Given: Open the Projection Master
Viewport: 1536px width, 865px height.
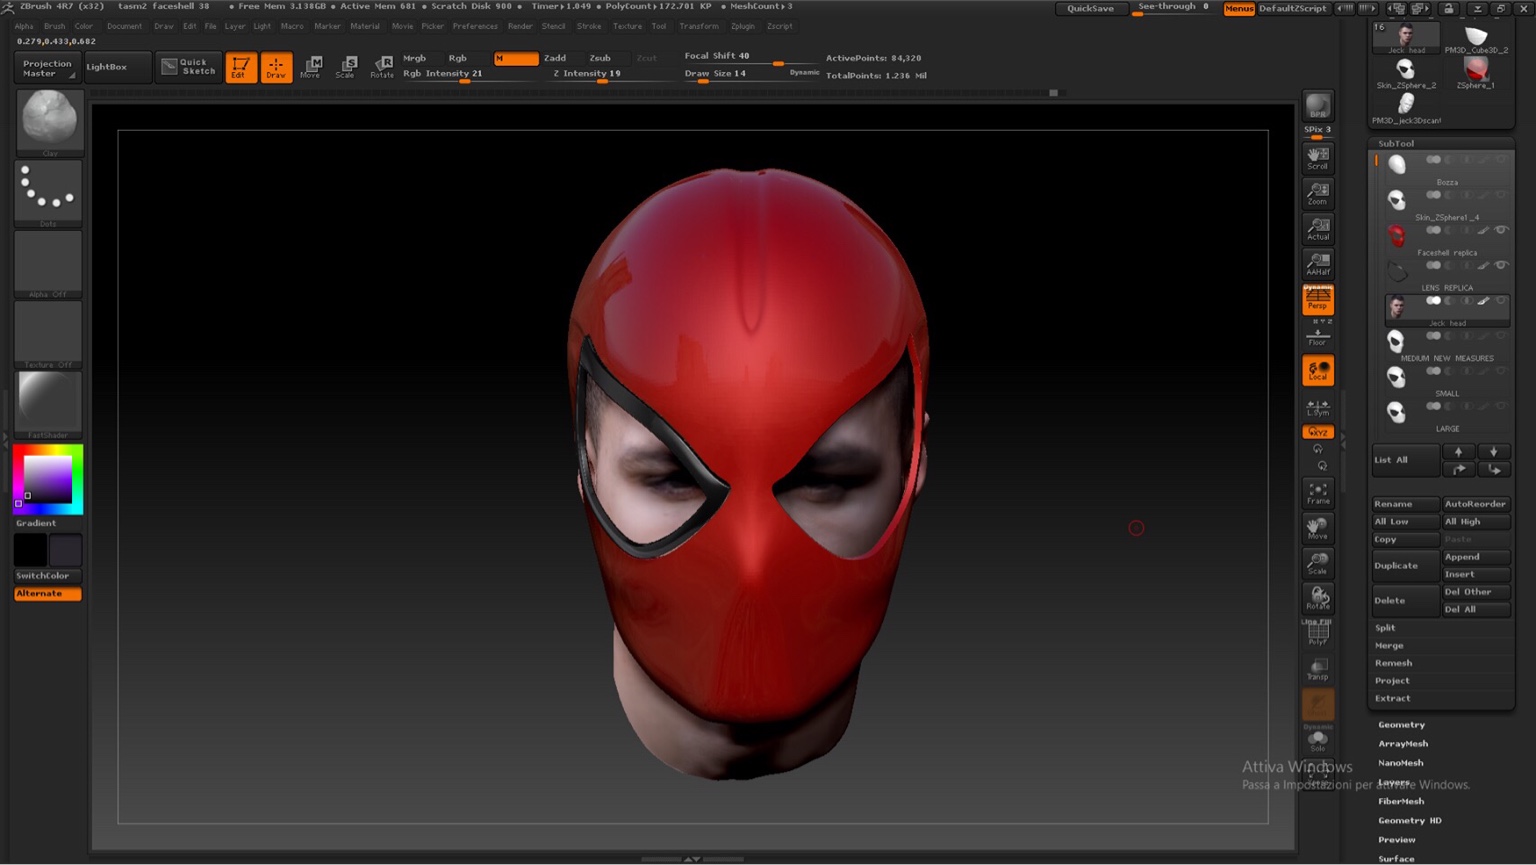Looking at the screenshot, I should click(x=47, y=67).
